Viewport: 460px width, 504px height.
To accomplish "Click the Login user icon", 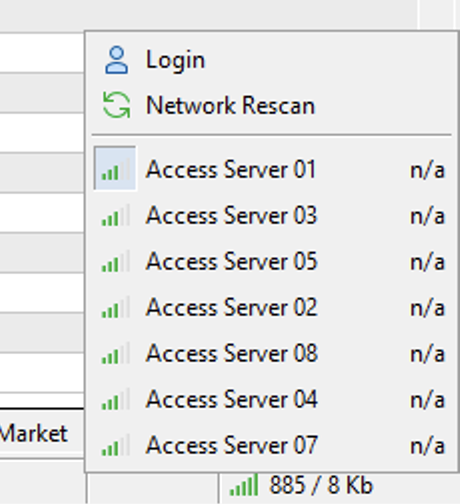I will (x=116, y=60).
